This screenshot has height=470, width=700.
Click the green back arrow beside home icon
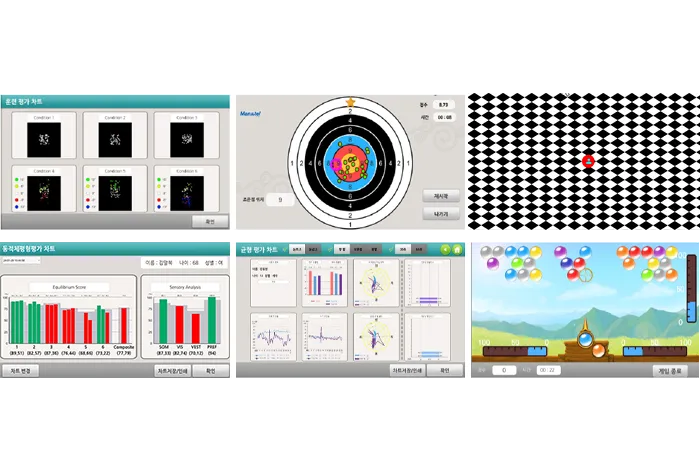[445, 249]
